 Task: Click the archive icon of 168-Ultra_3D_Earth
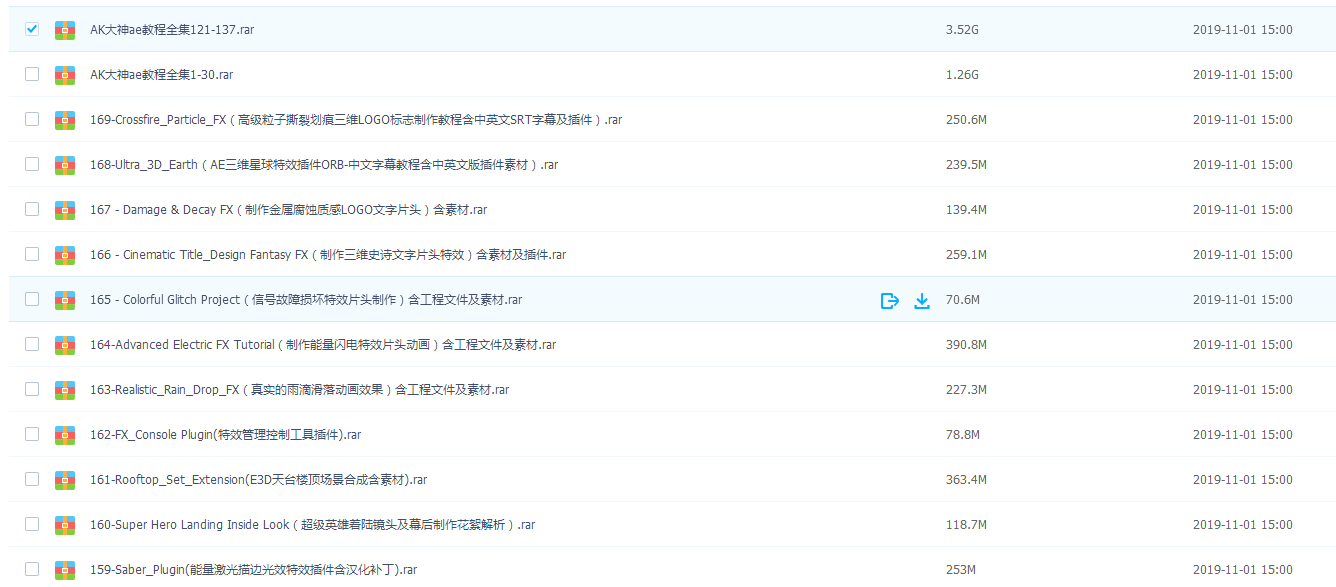click(65, 165)
